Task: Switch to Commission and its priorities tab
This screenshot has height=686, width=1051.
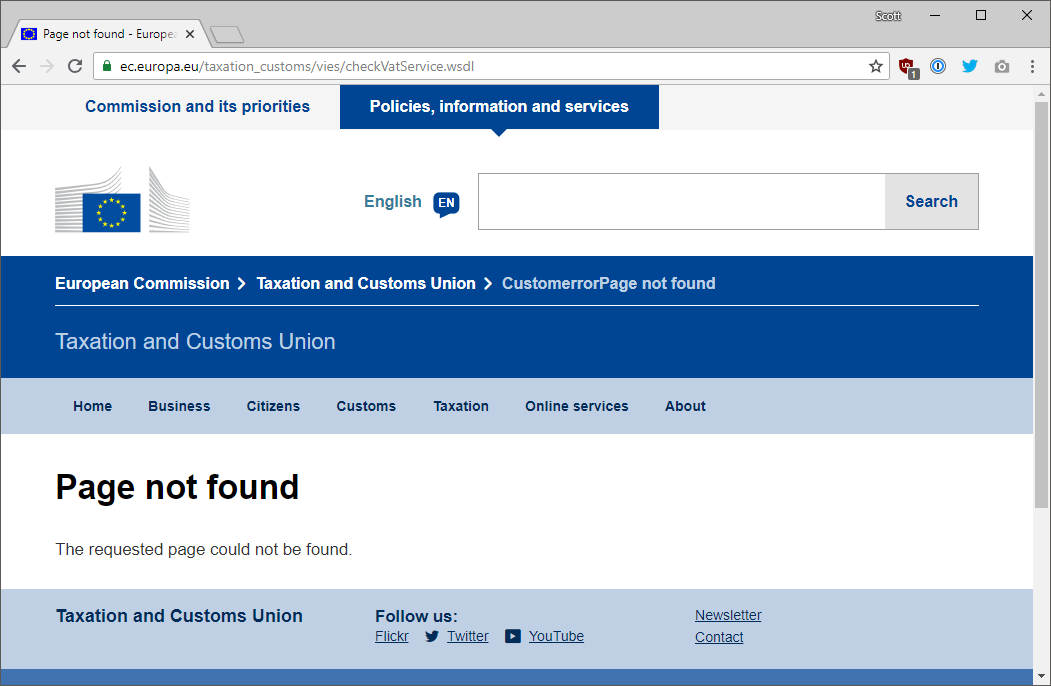Action: [197, 107]
